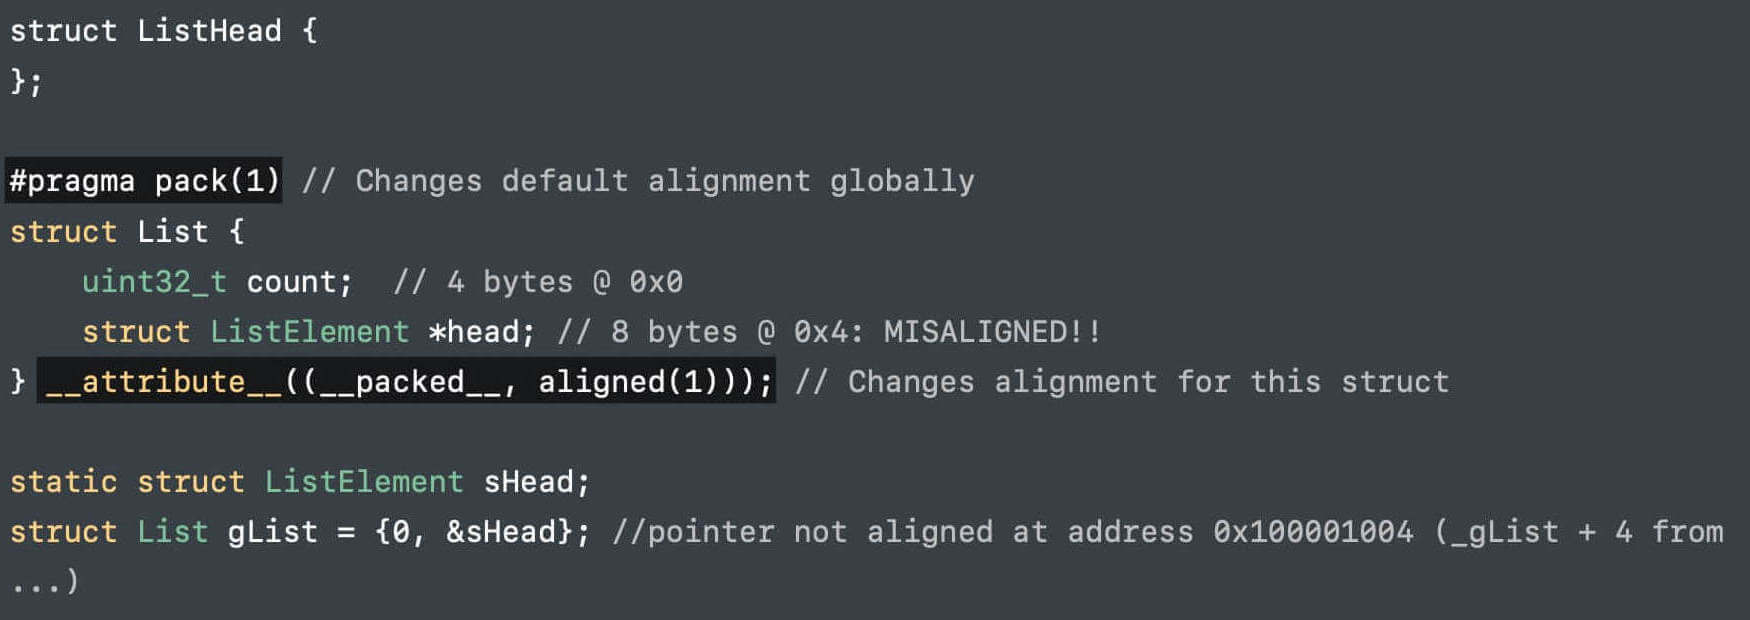Image resolution: width=1750 pixels, height=620 pixels.
Task: Click the closing brace of ListHead struct
Action: point(18,81)
